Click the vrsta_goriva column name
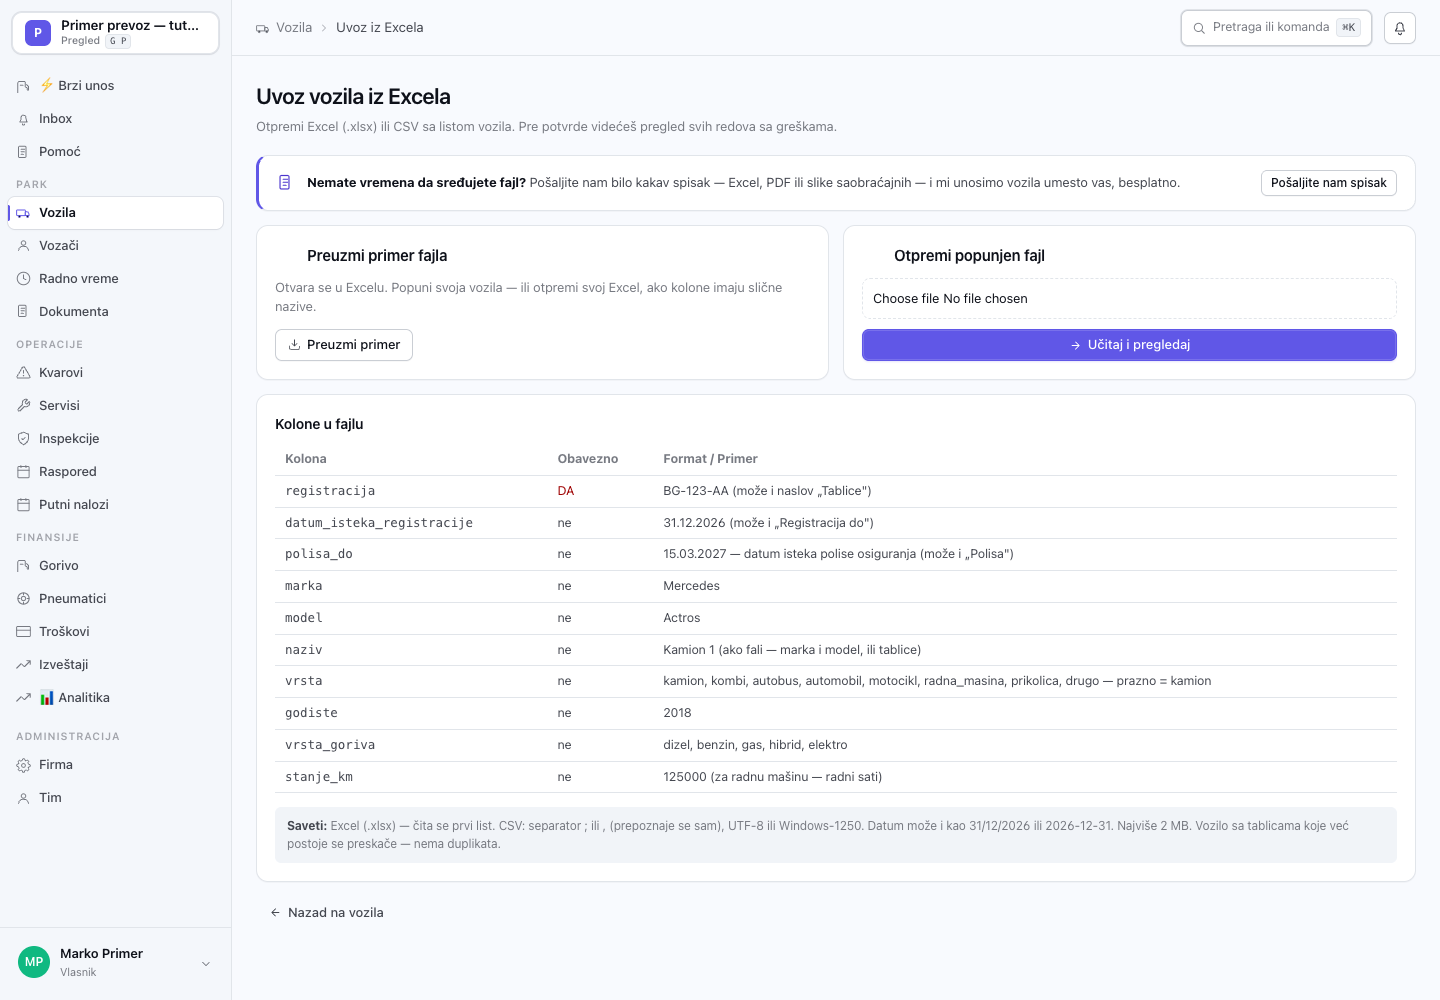Image resolution: width=1440 pixels, height=1000 pixels. (x=330, y=745)
